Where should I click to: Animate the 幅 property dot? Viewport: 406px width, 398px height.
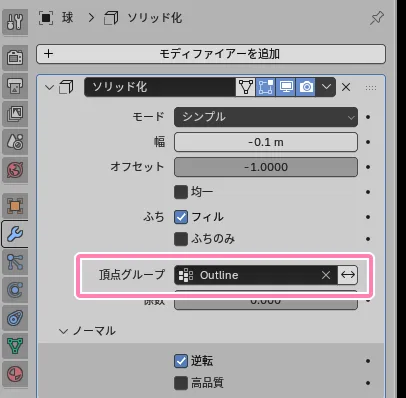(x=368, y=142)
